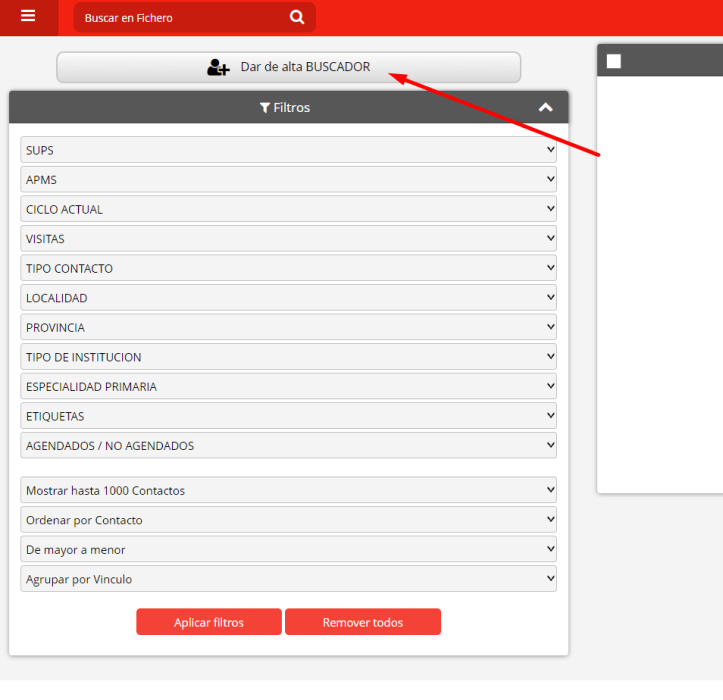The height and width of the screenshot is (700, 723).
Task: Click the Remover todos button
Action: [363, 622]
